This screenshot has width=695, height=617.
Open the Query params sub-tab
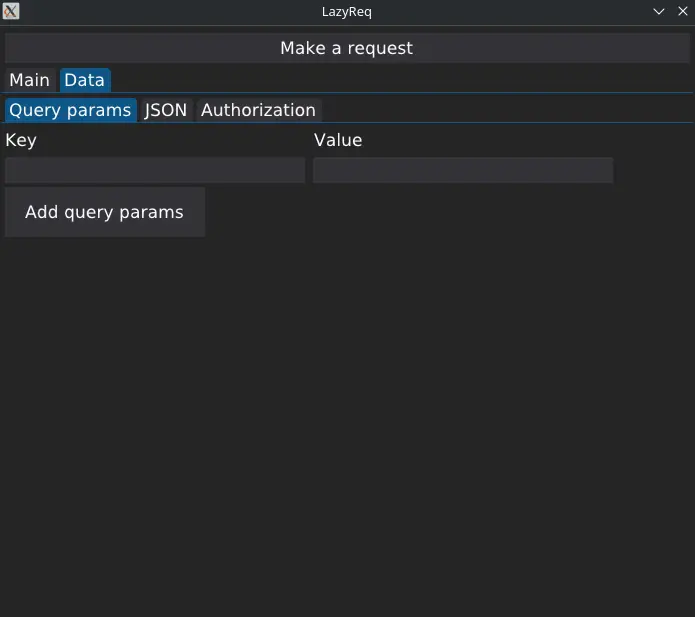click(70, 110)
